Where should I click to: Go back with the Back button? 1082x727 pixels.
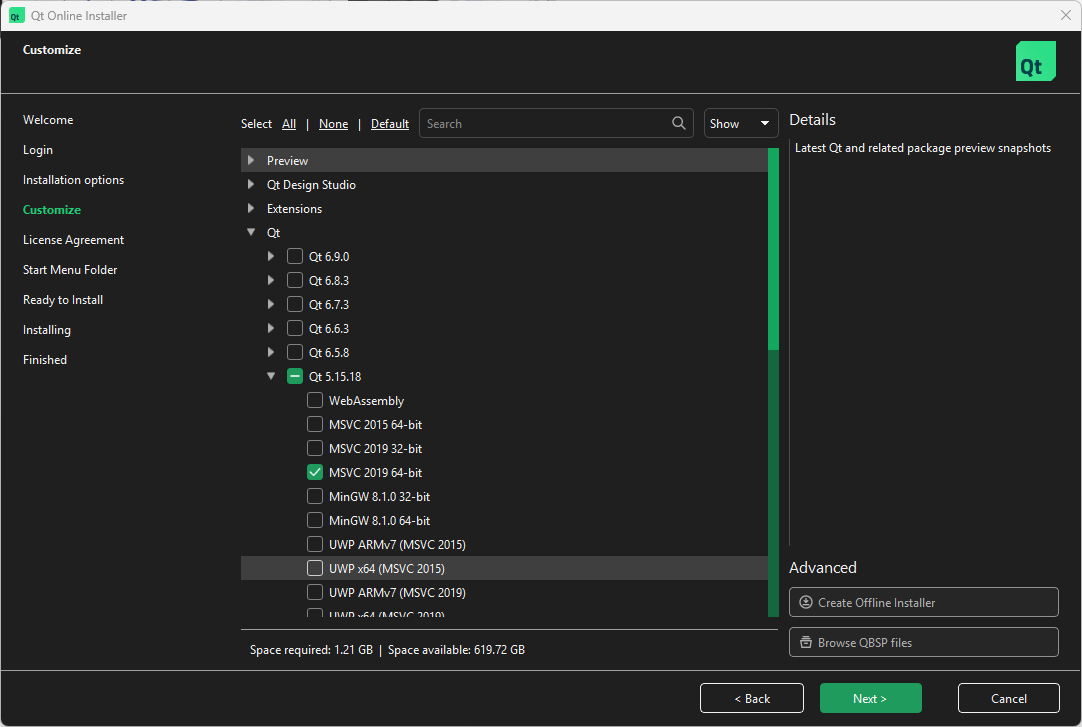pos(751,698)
